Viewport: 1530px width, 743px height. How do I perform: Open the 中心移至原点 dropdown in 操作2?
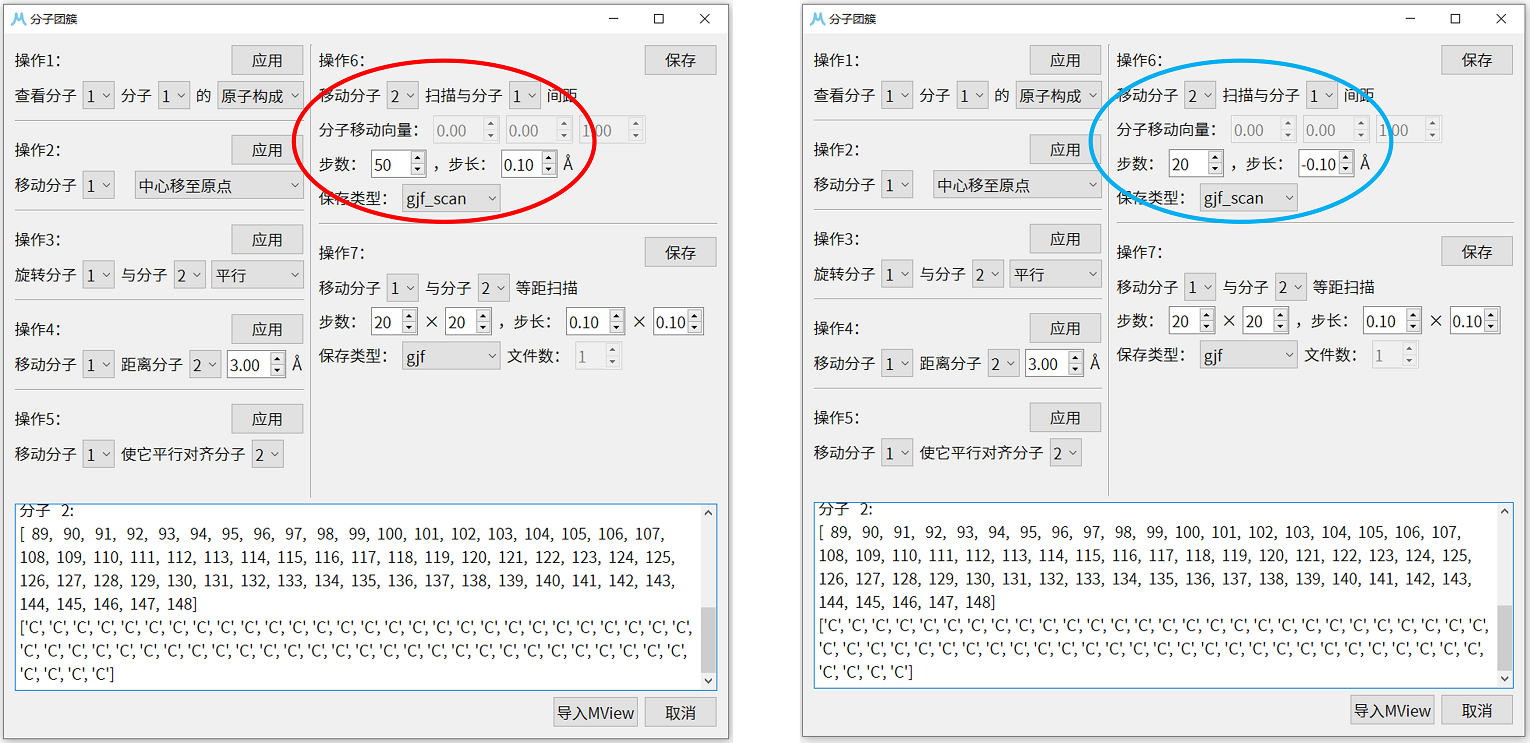click(x=219, y=184)
